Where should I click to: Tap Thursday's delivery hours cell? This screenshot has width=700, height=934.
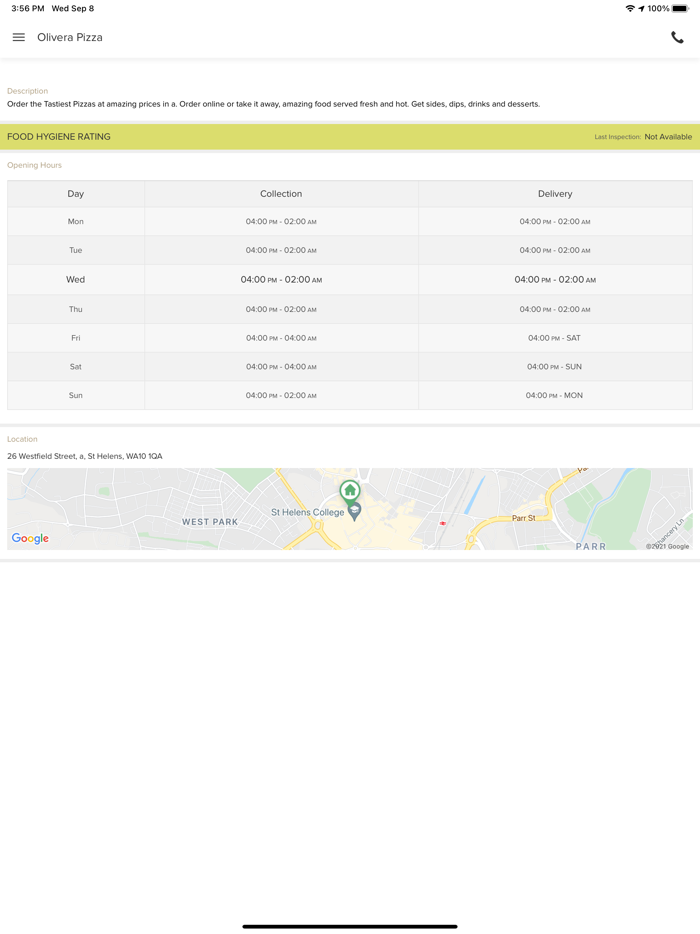(555, 309)
